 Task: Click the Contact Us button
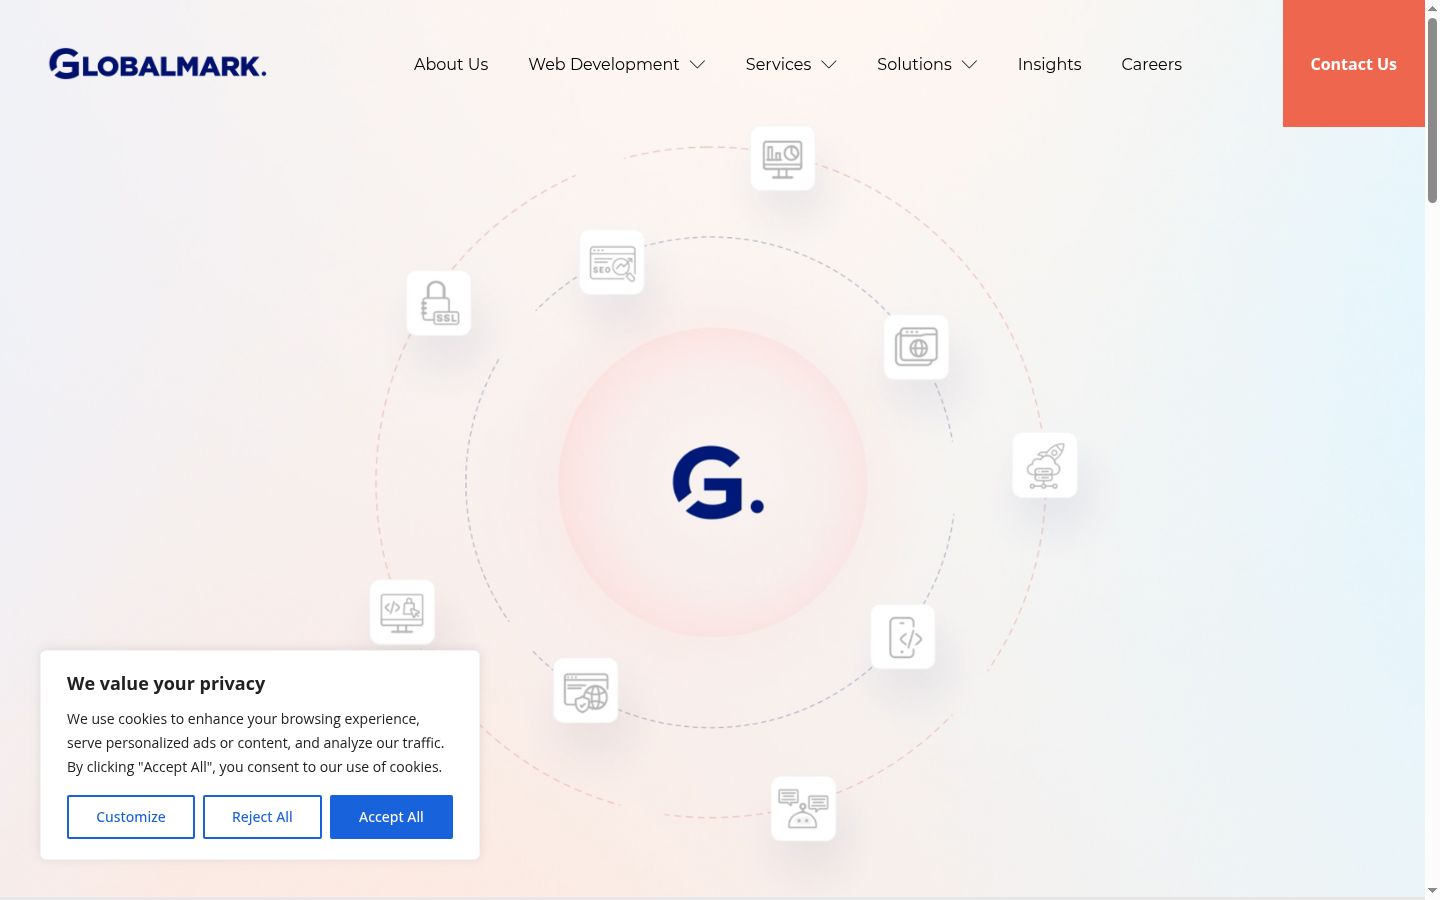tap(1354, 64)
